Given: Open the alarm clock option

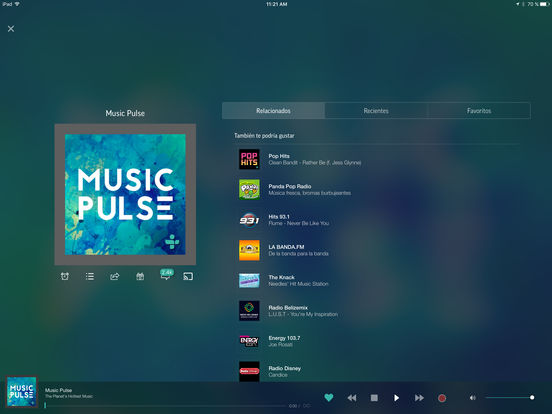Looking at the screenshot, I should 65,276.
